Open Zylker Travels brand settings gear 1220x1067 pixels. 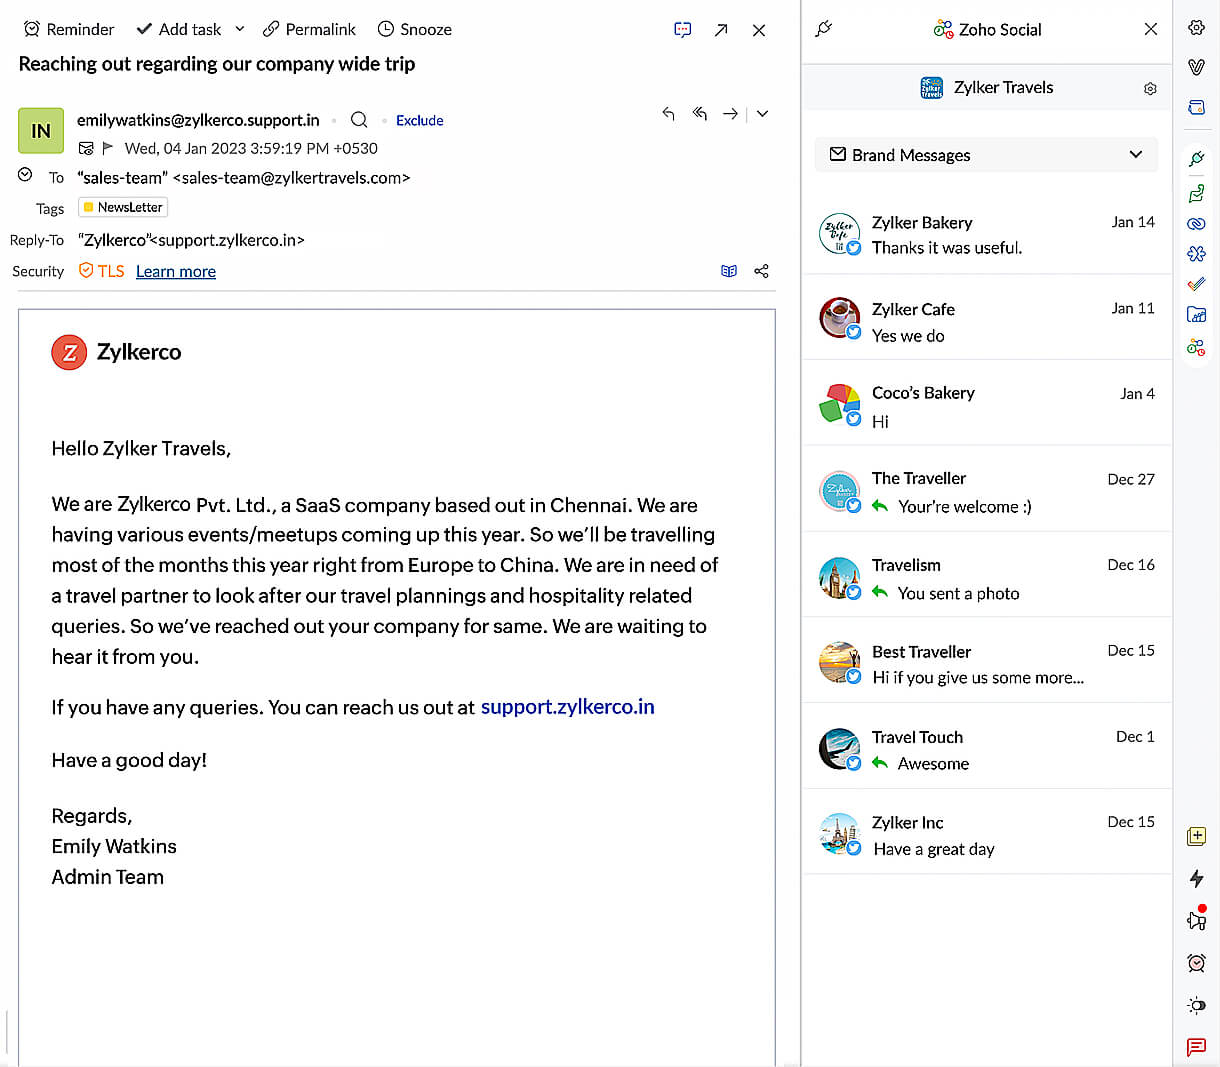pyautogui.click(x=1150, y=89)
